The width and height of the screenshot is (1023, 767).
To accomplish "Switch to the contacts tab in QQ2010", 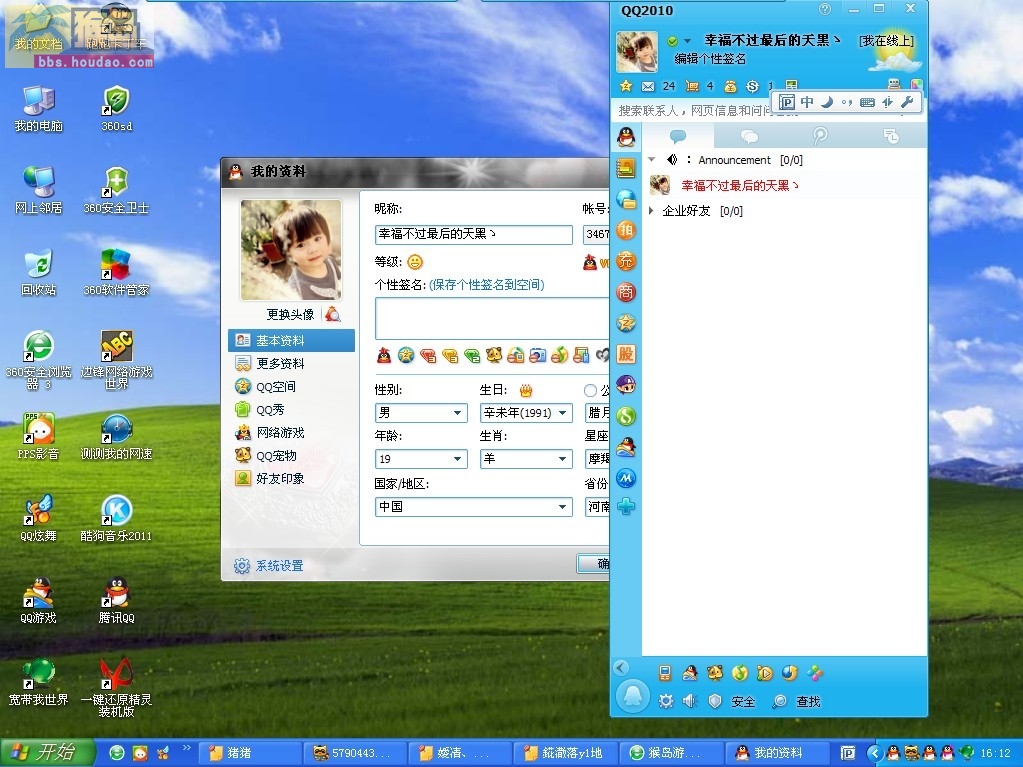I will tap(678, 136).
